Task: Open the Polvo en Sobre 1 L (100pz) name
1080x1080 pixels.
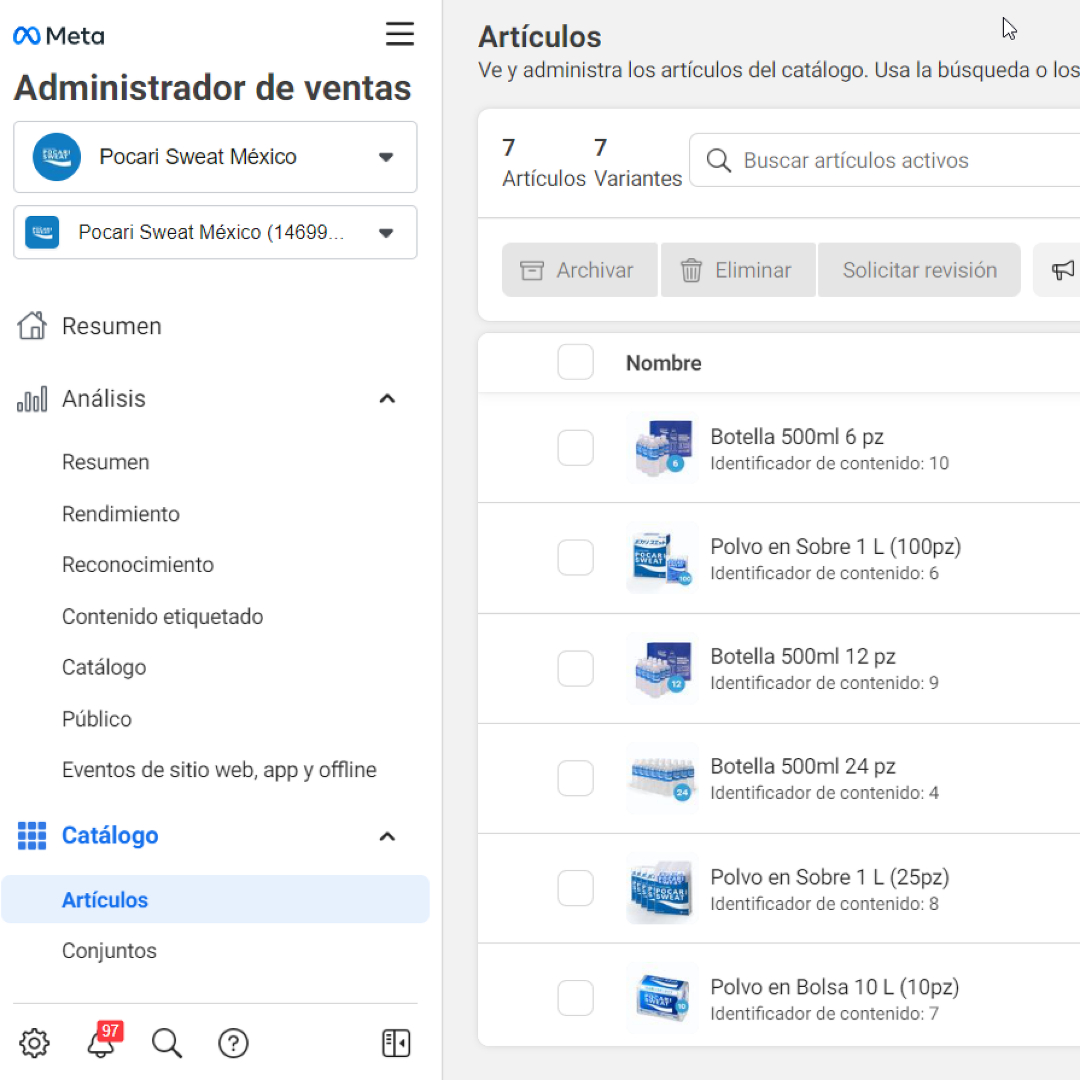Action: [x=835, y=547]
